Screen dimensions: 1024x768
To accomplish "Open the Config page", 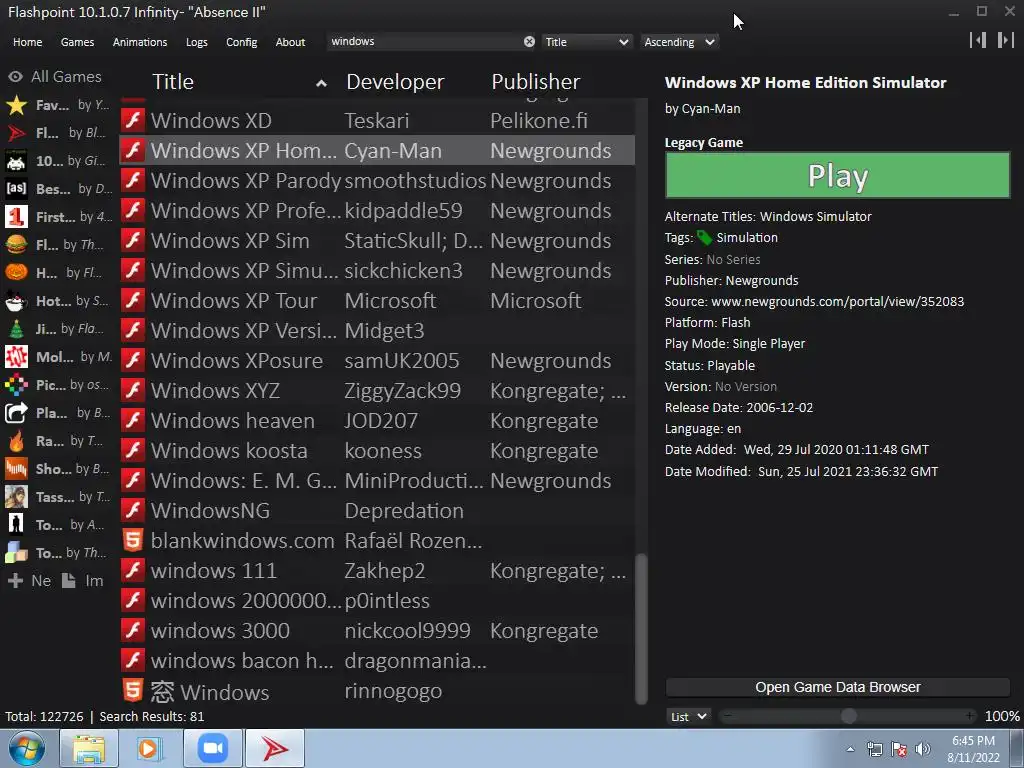I will (x=242, y=42).
